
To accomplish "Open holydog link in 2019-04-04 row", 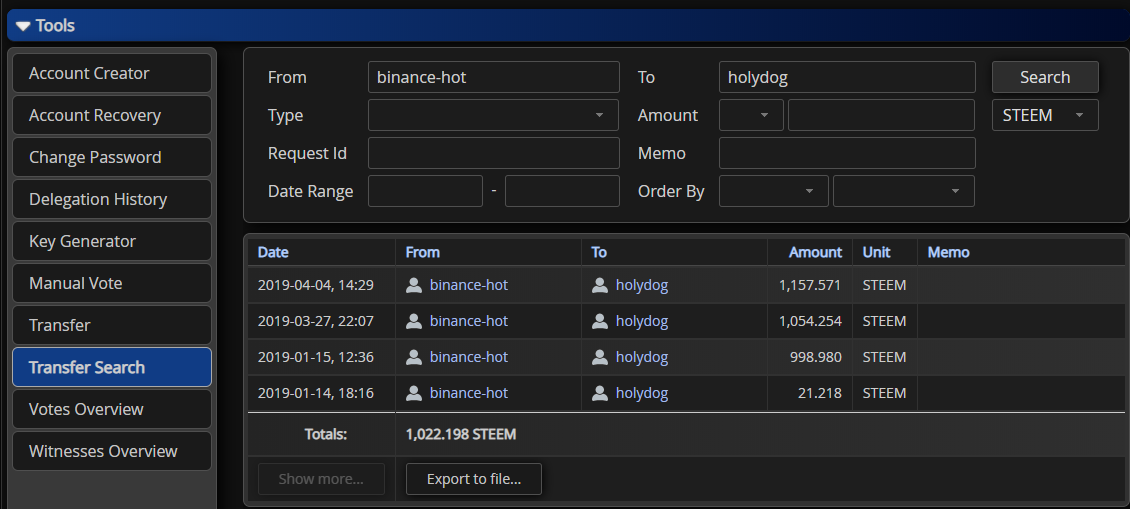I will click(x=642, y=285).
